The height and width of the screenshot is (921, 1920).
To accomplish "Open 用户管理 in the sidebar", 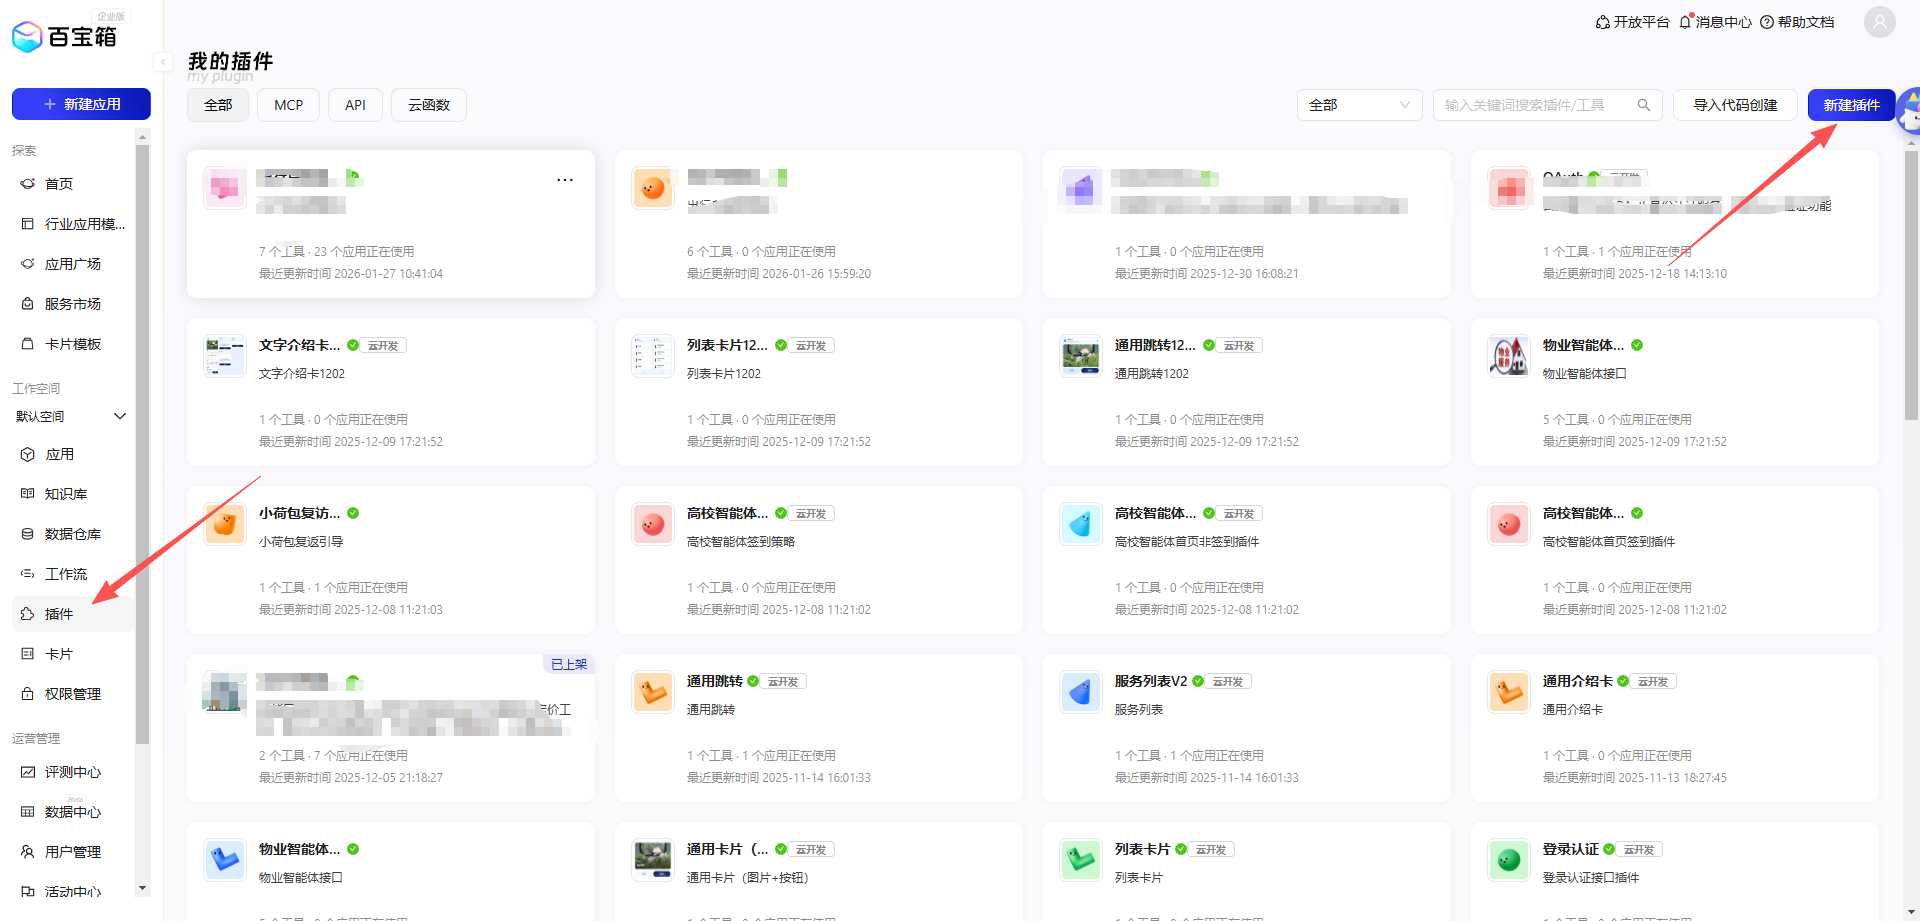I will coord(73,852).
